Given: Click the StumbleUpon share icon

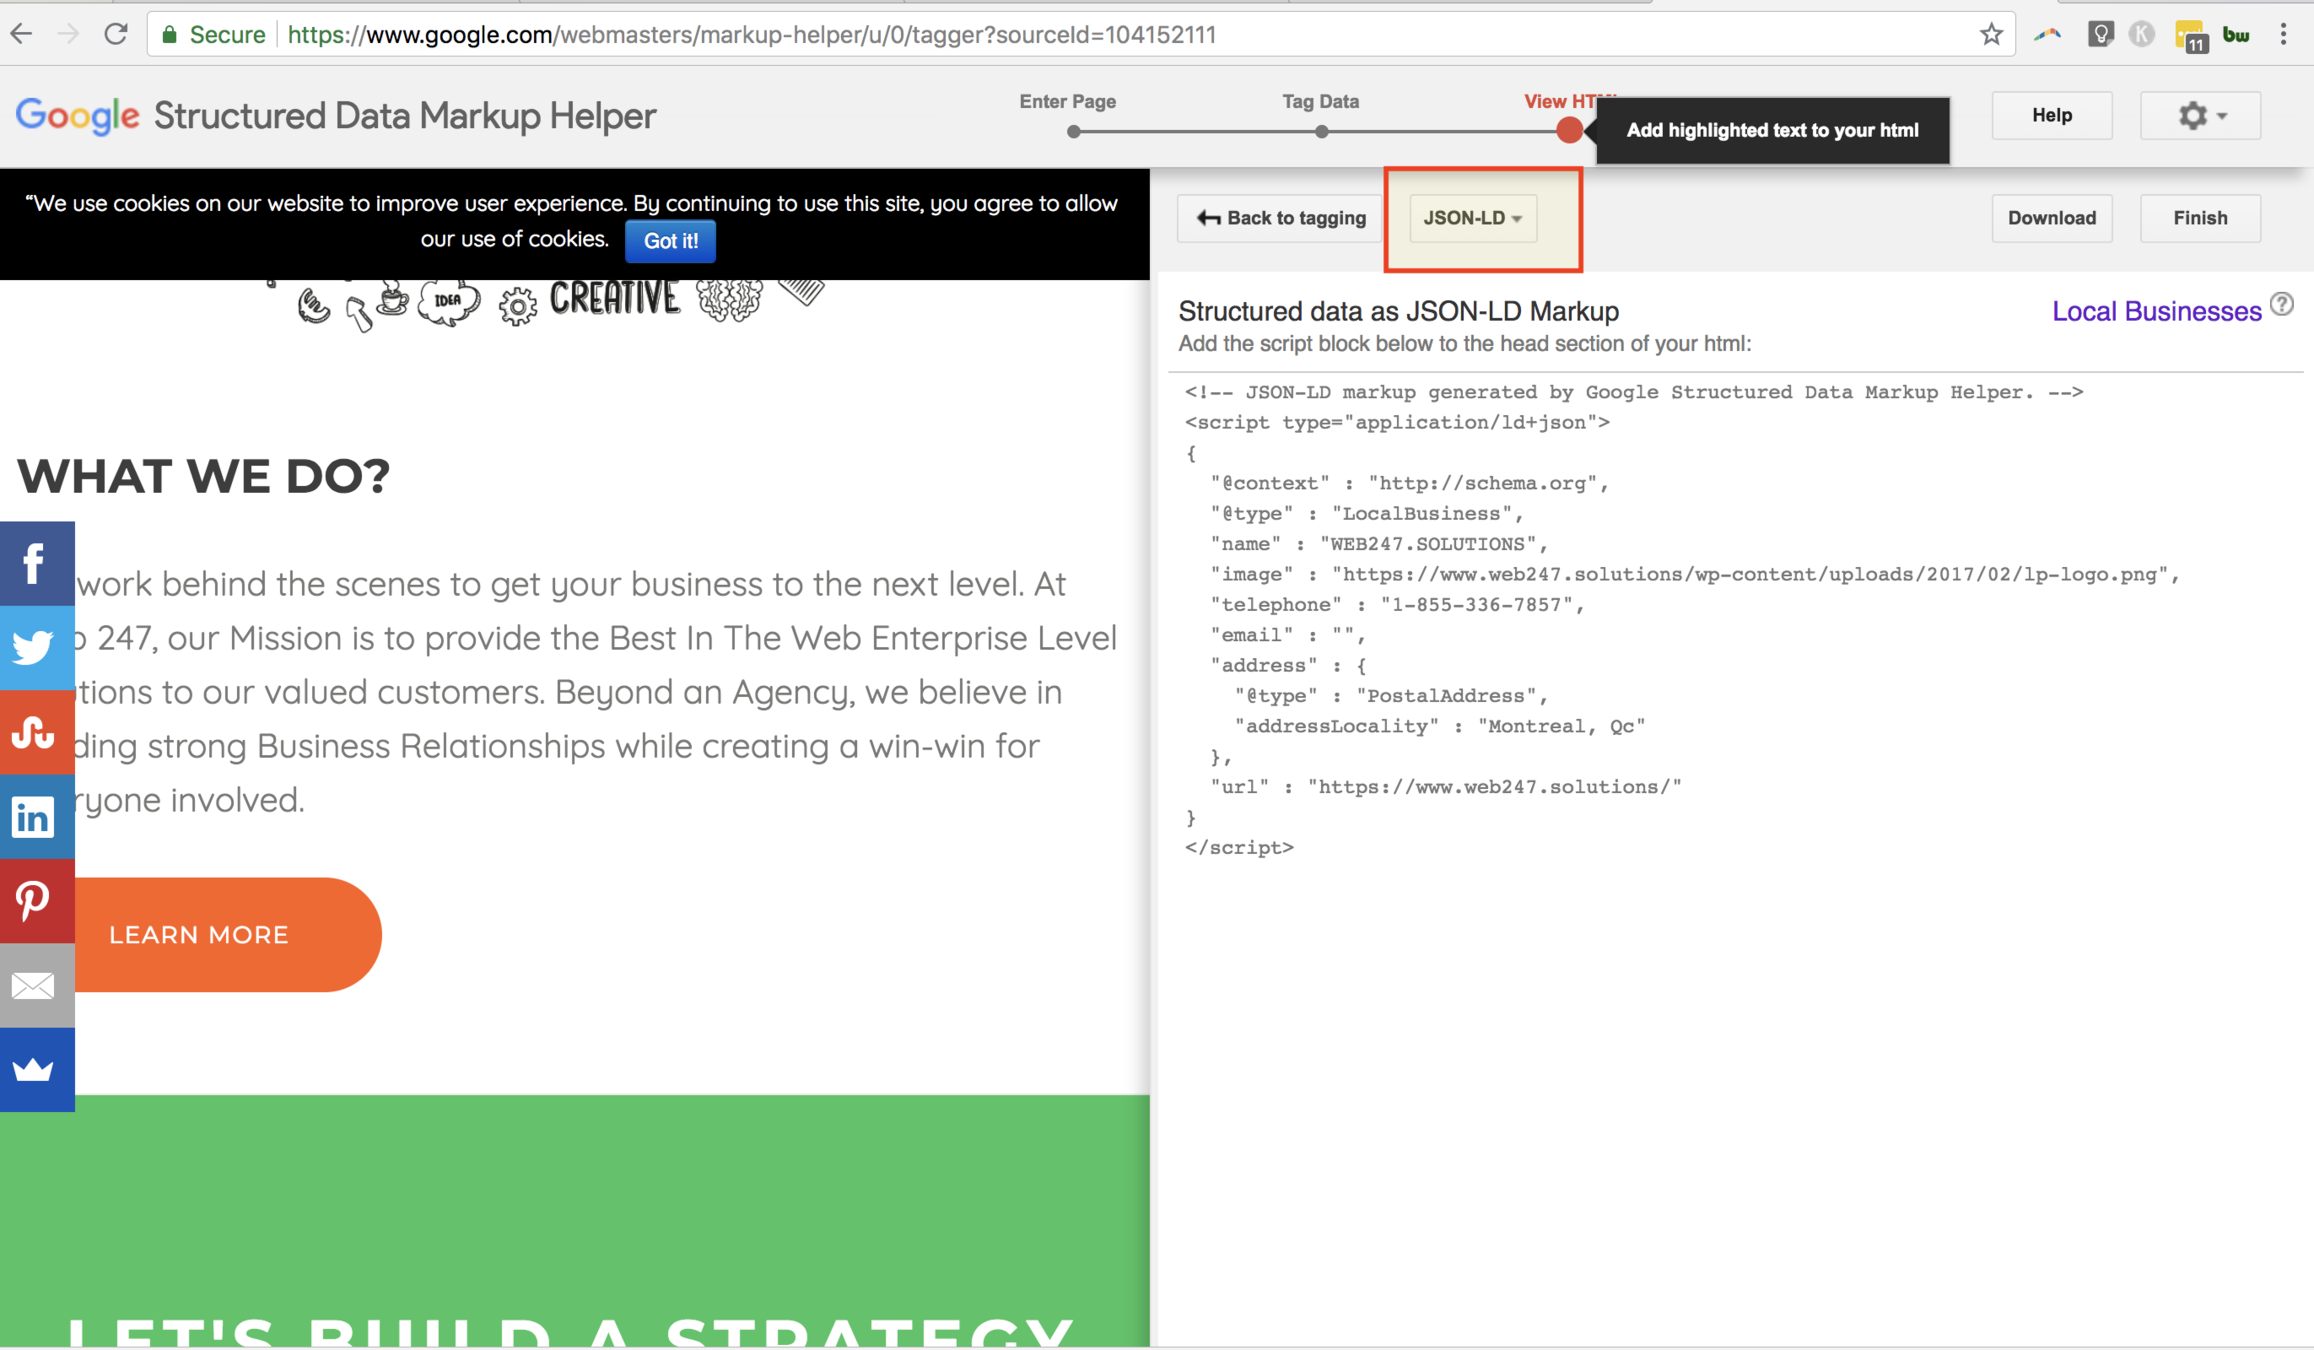Looking at the screenshot, I should [x=36, y=733].
